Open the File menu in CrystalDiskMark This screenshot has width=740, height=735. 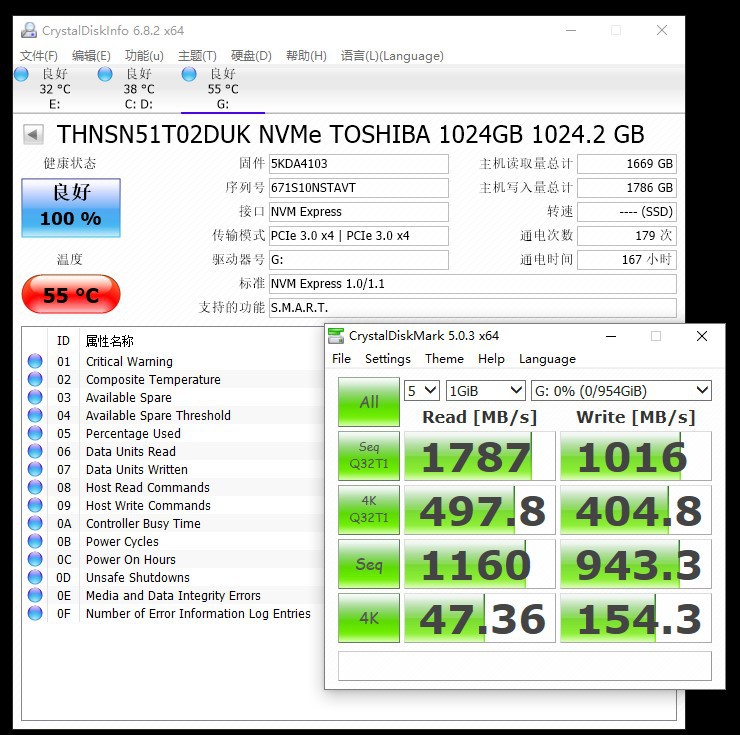(x=341, y=359)
